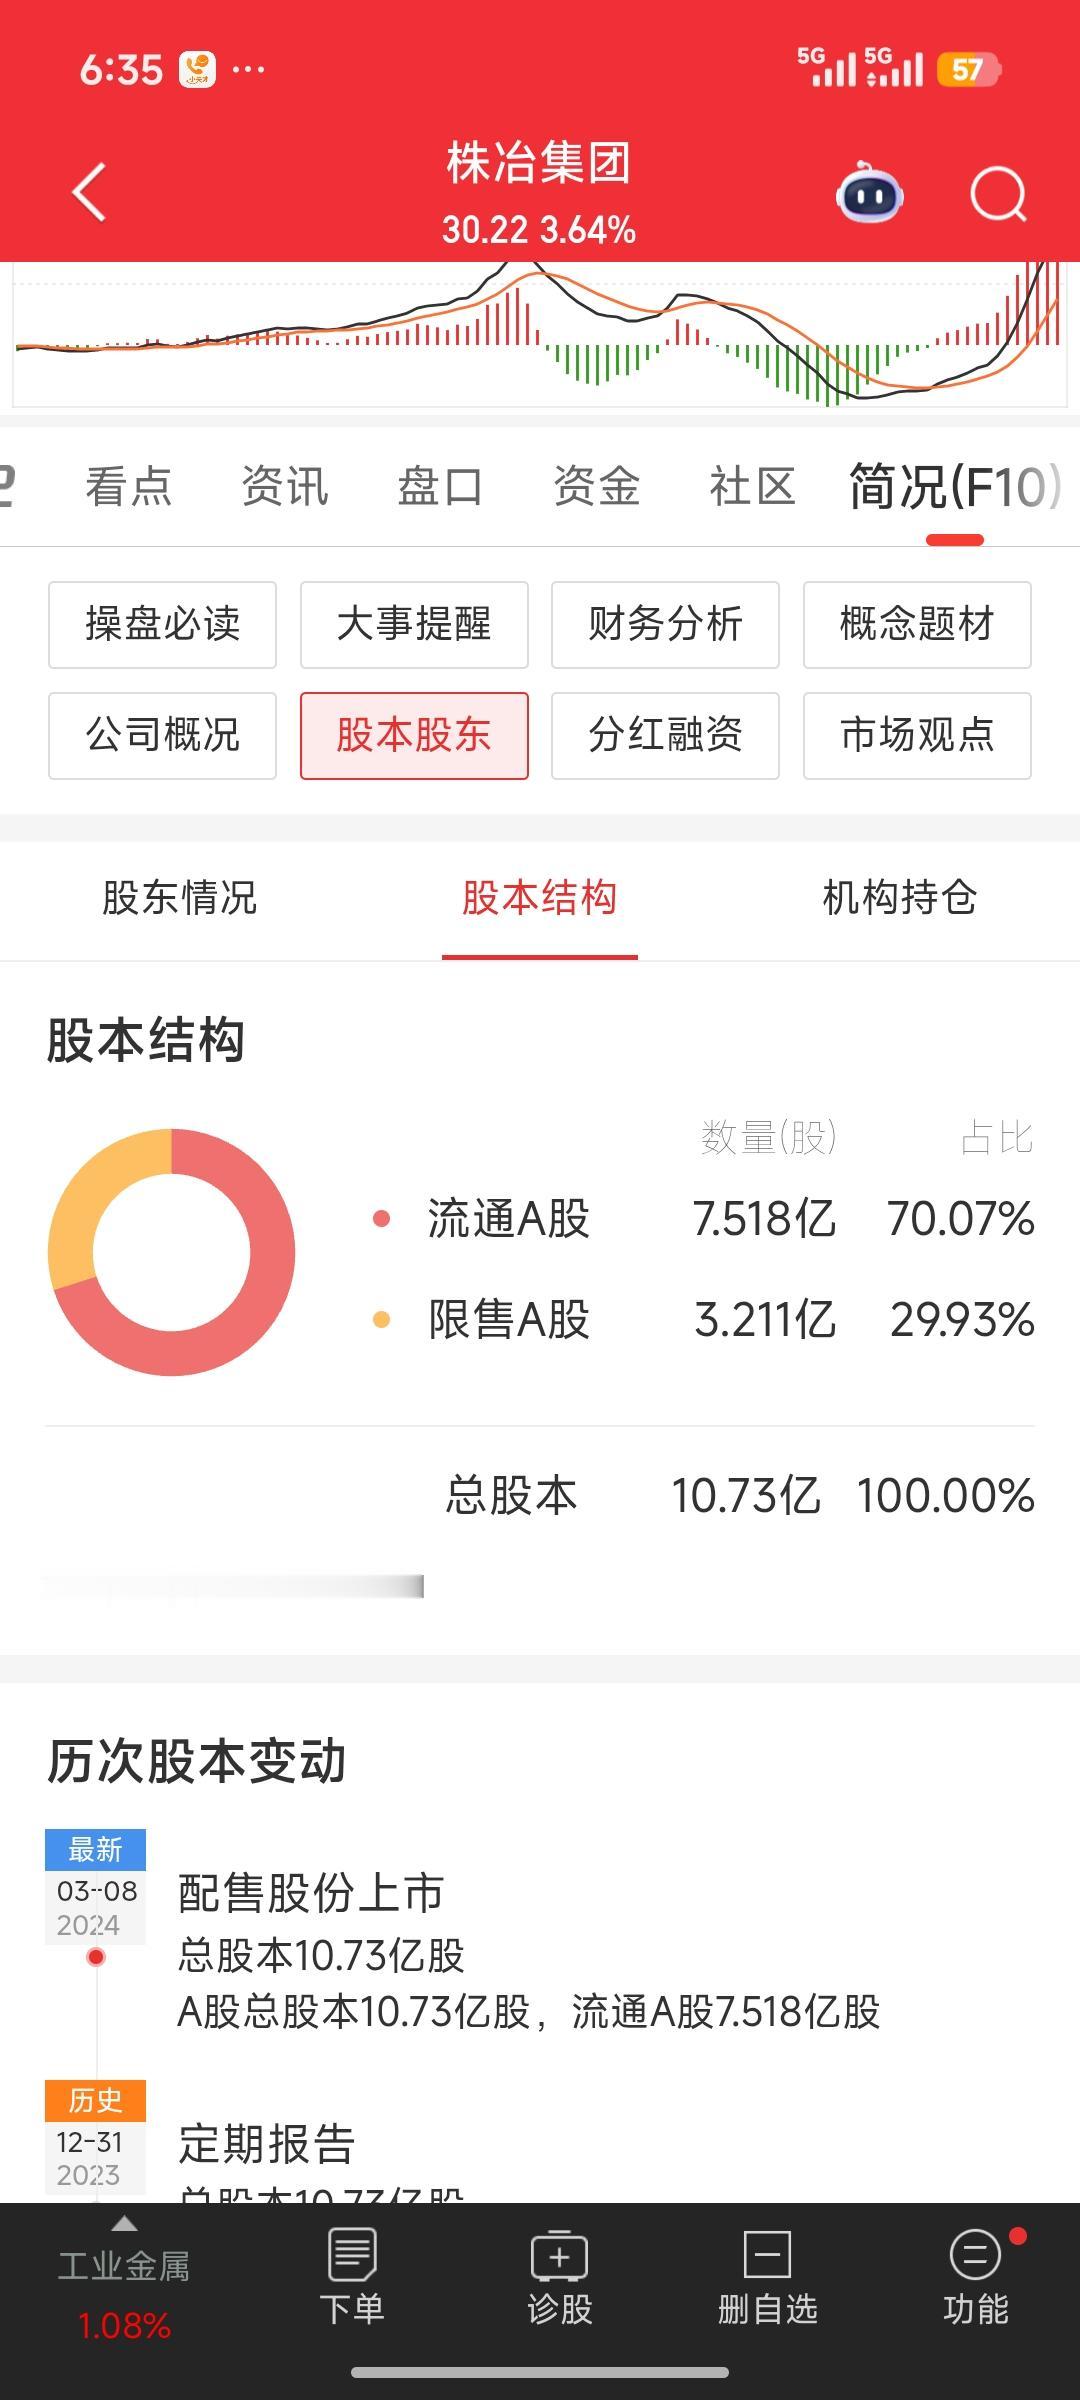Switch to the 资讯 tab
1080x2400 pixels.
[x=285, y=487]
